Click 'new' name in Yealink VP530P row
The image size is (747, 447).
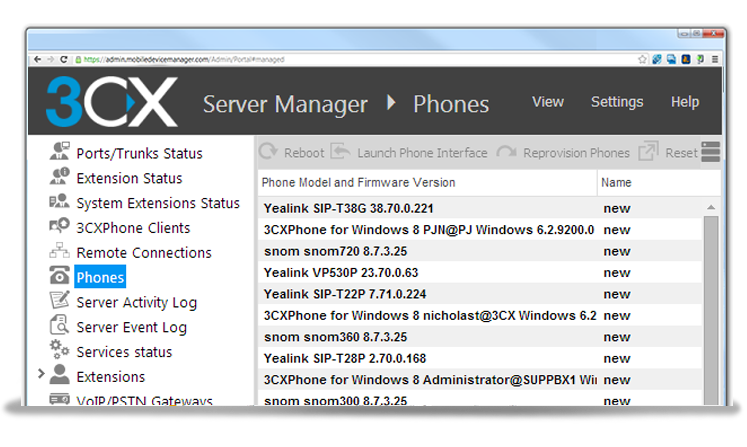pos(617,273)
